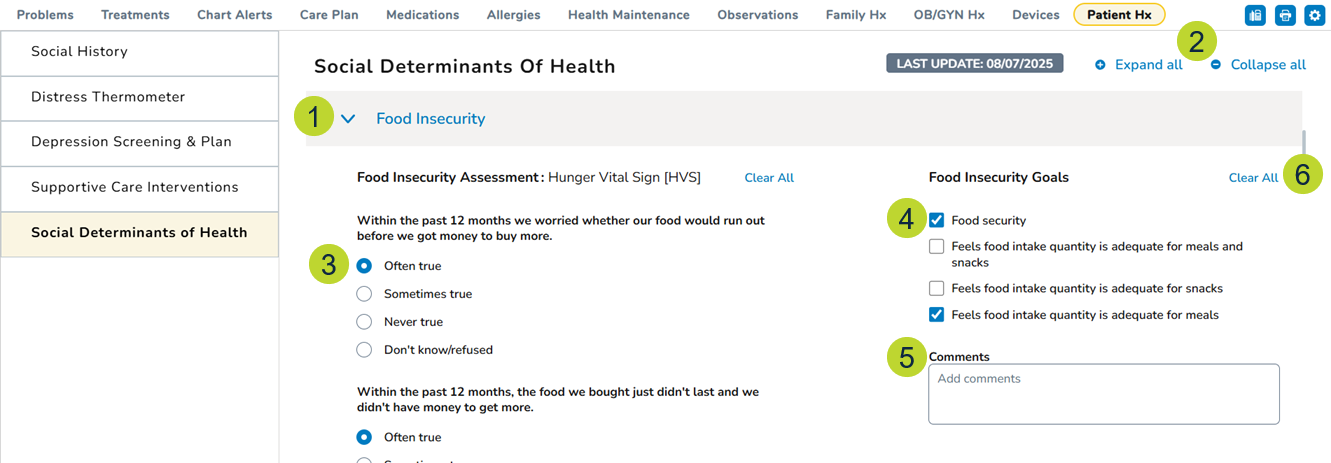Screen dimensions: 1331x463
Task: Click the minus icon beside Collapse all
Action: coord(1216,65)
